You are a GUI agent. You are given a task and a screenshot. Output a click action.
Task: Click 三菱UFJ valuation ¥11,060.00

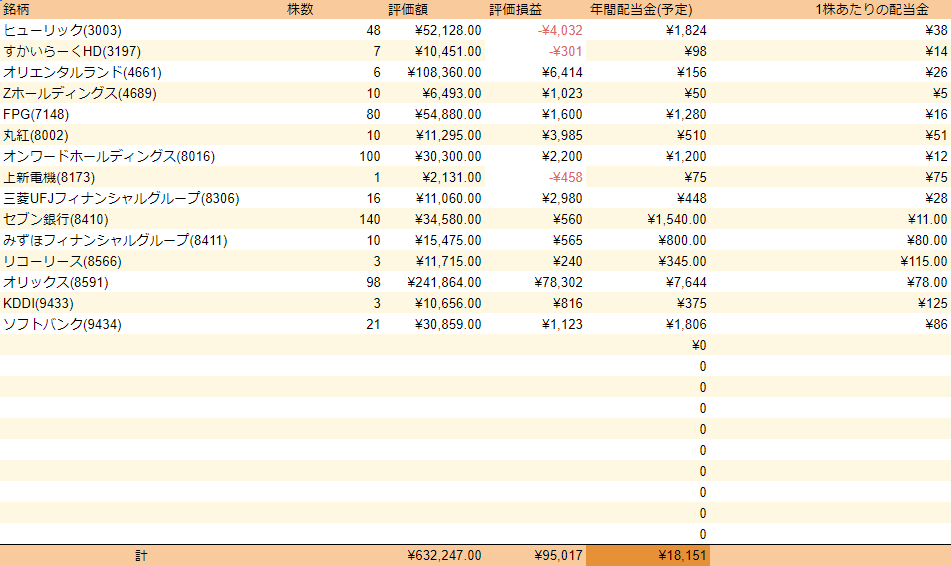click(x=448, y=198)
